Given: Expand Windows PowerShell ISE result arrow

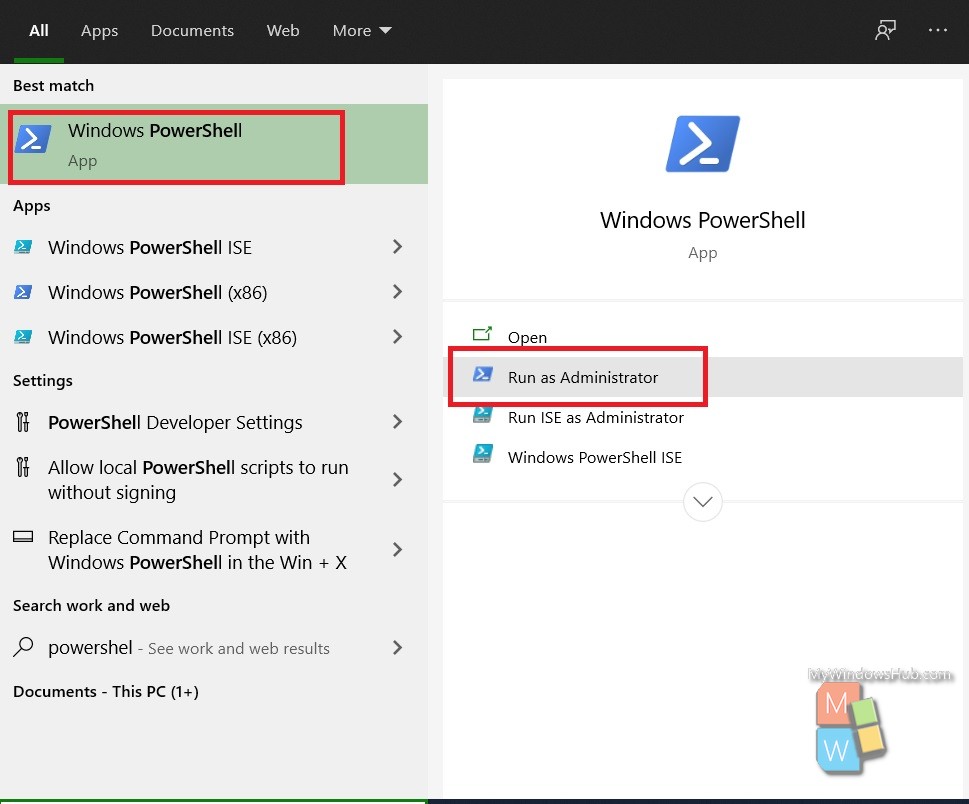Looking at the screenshot, I should 397,247.
